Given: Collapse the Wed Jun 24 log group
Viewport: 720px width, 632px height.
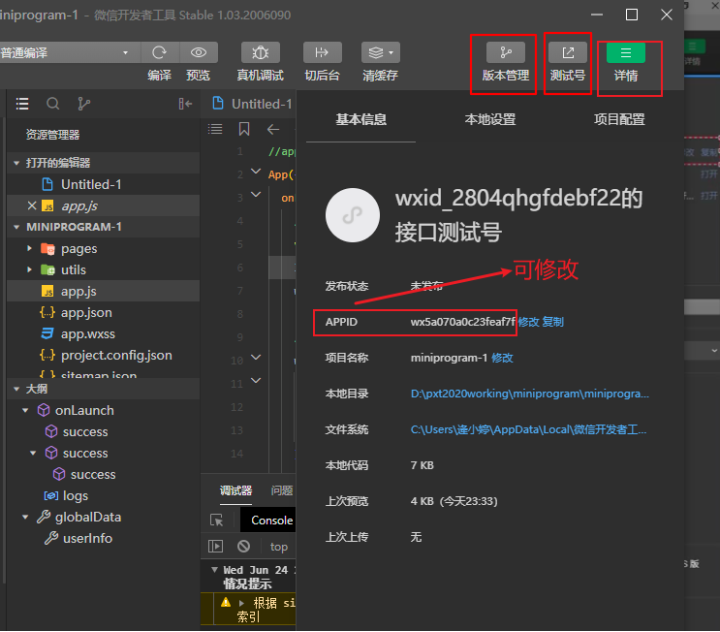Looking at the screenshot, I should [x=214, y=570].
